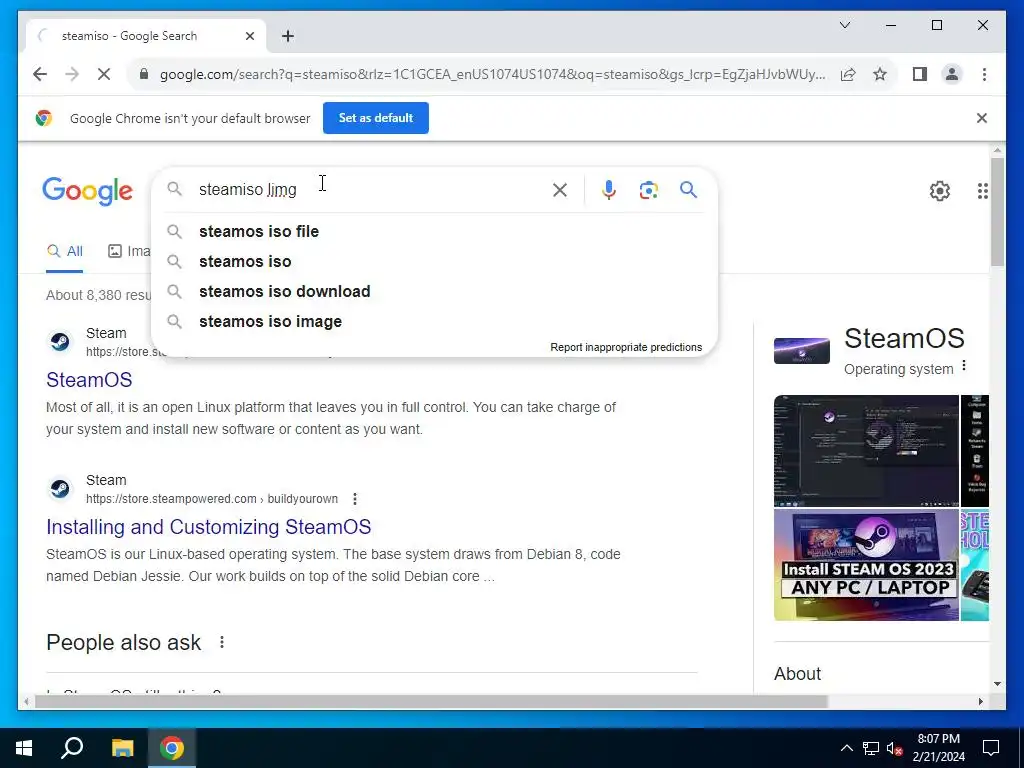Open the SteamOS search result
The image size is (1024, 768).
pos(89,379)
